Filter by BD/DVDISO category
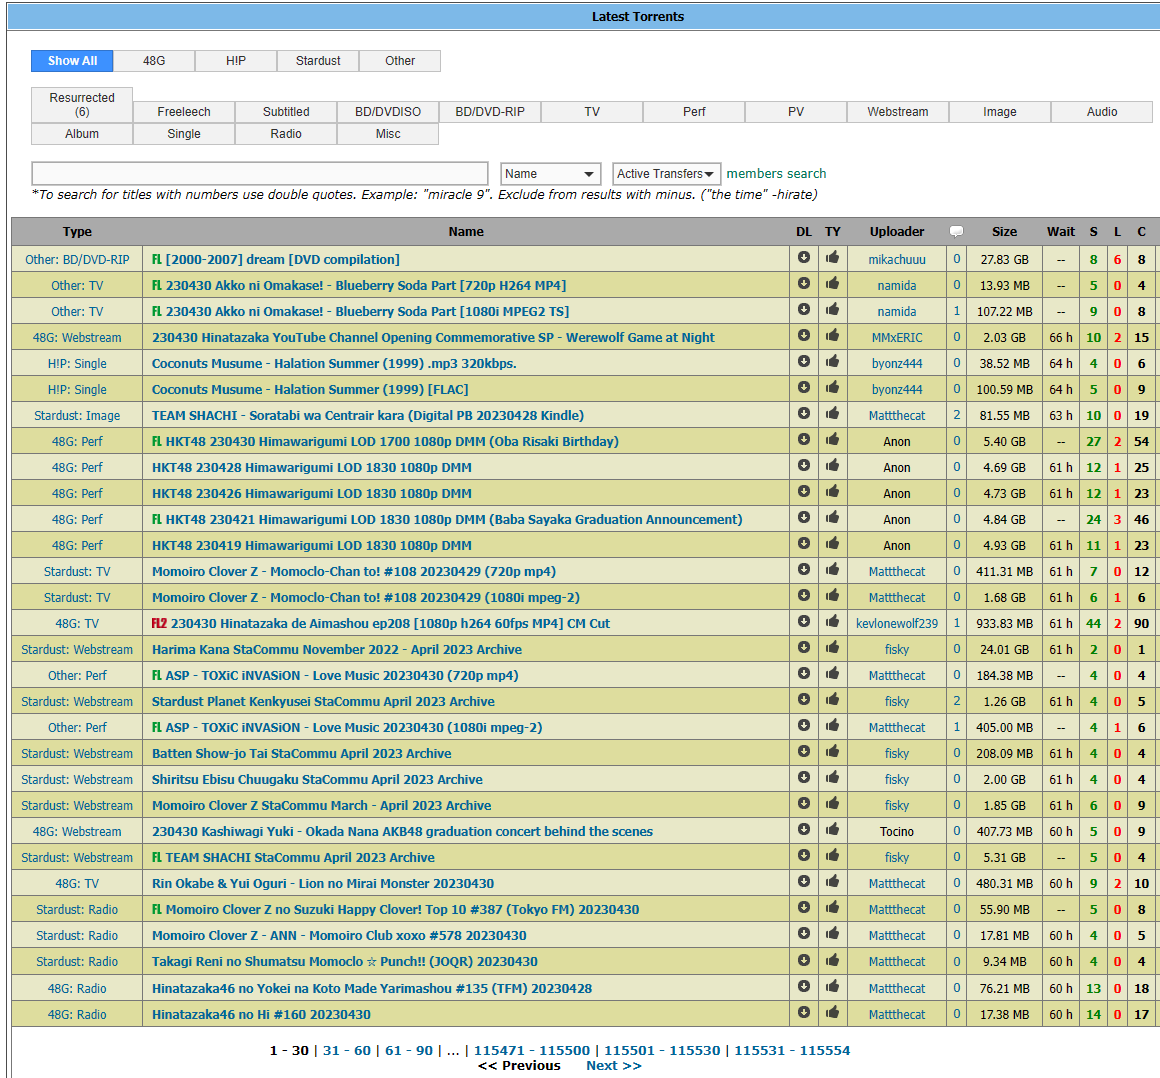Image resolution: width=1160 pixels, height=1078 pixels. click(388, 112)
